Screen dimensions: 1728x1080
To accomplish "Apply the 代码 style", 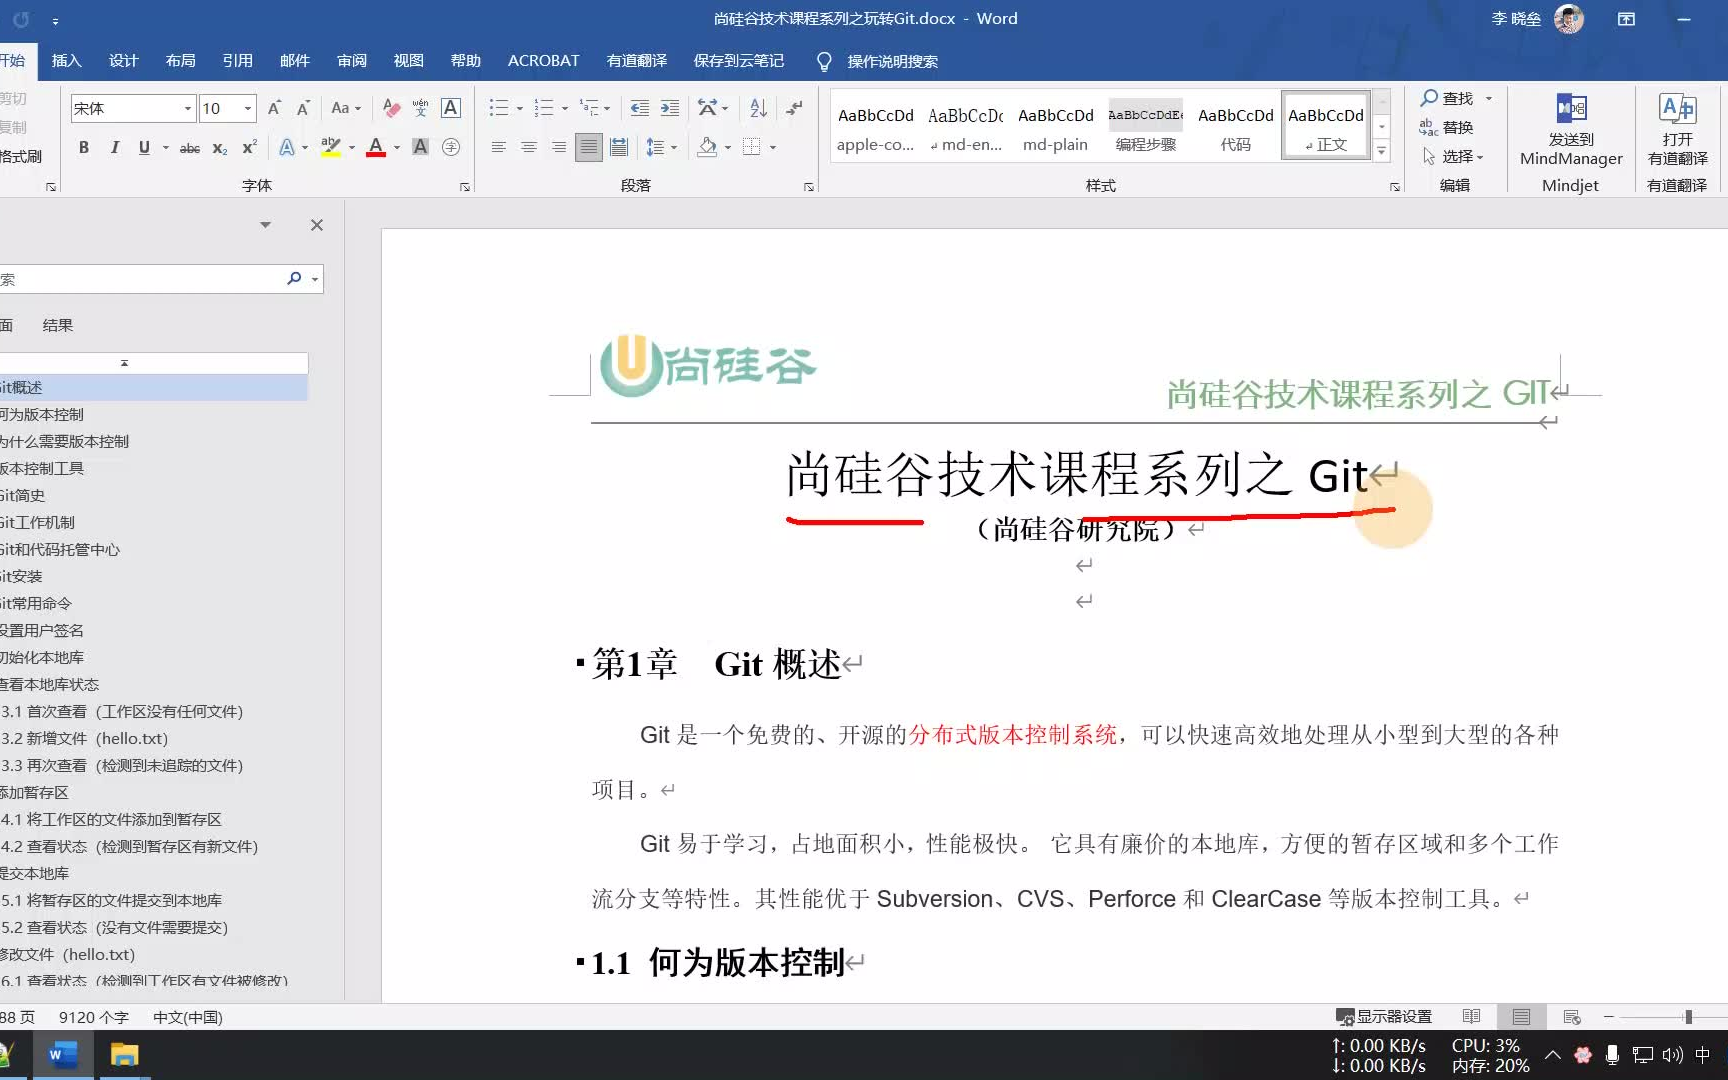I will click(x=1235, y=128).
